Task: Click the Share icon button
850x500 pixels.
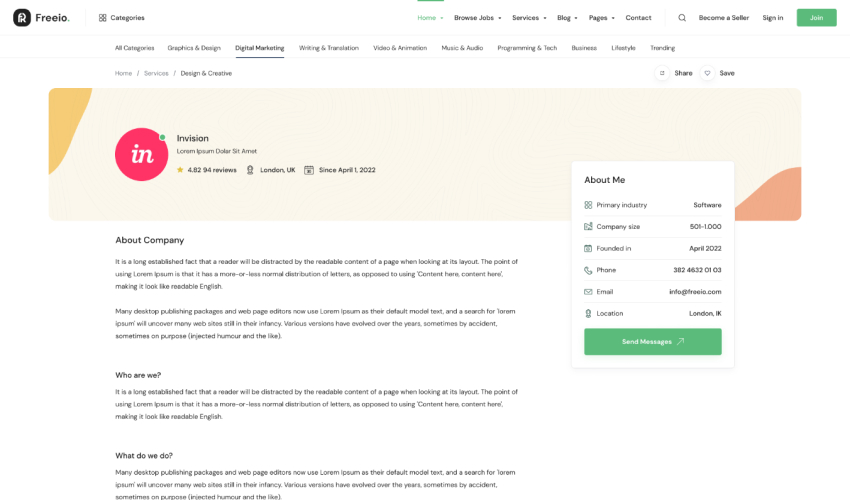Action: [662, 73]
